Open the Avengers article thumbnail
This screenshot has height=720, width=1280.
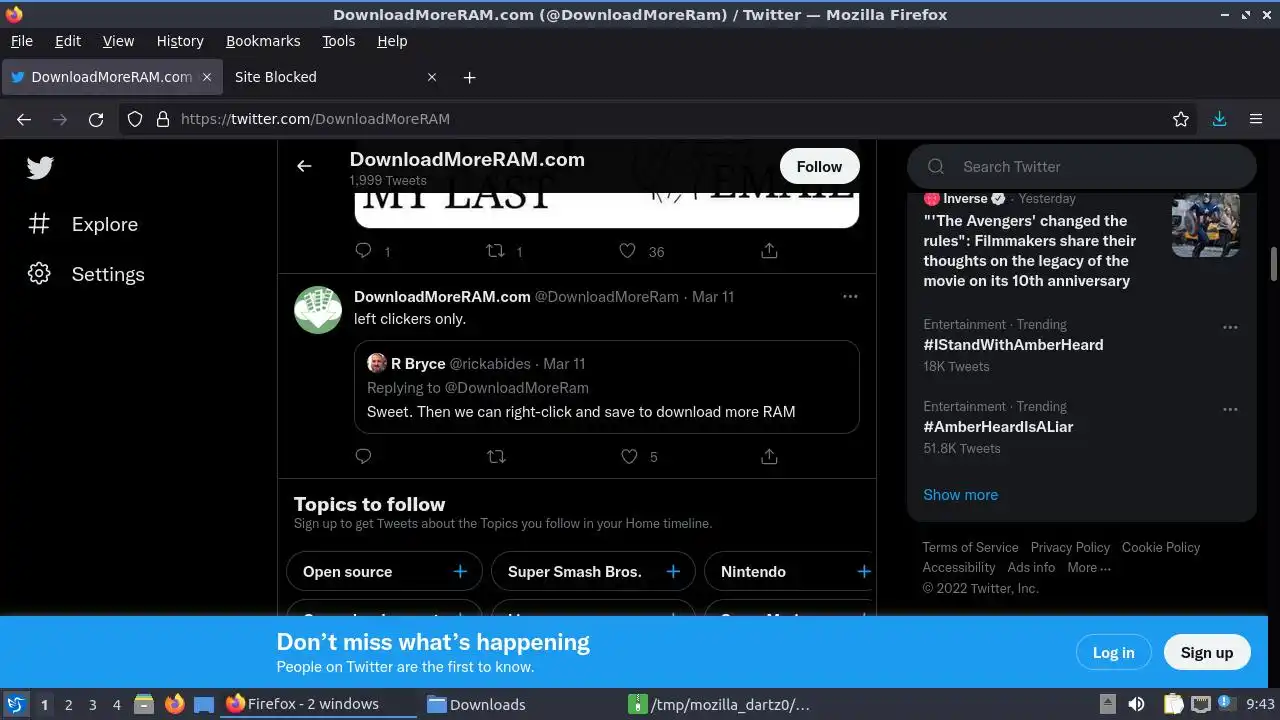pyautogui.click(x=1206, y=224)
